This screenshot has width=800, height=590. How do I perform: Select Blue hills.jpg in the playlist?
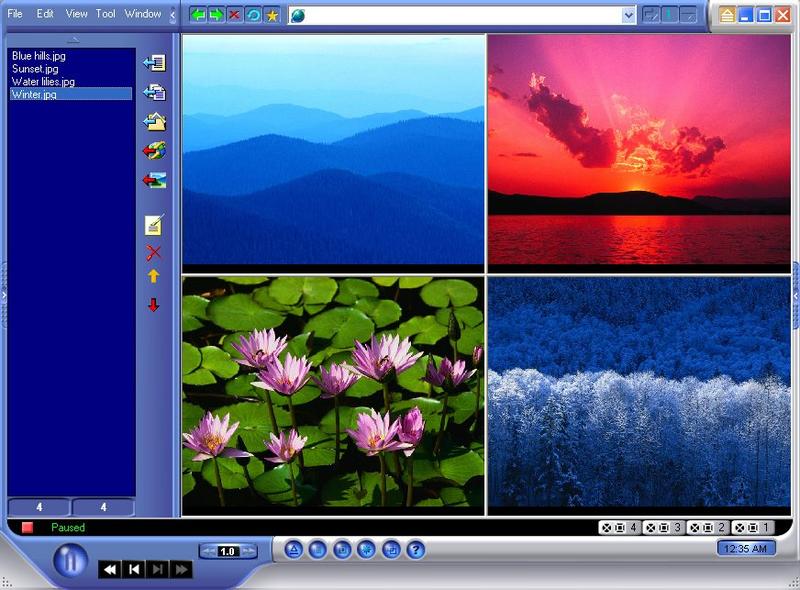[39, 56]
